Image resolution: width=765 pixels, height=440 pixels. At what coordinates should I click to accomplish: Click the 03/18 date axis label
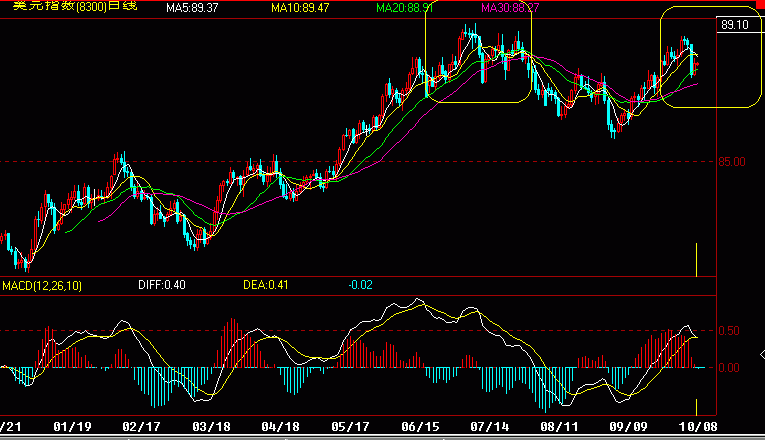(x=211, y=427)
